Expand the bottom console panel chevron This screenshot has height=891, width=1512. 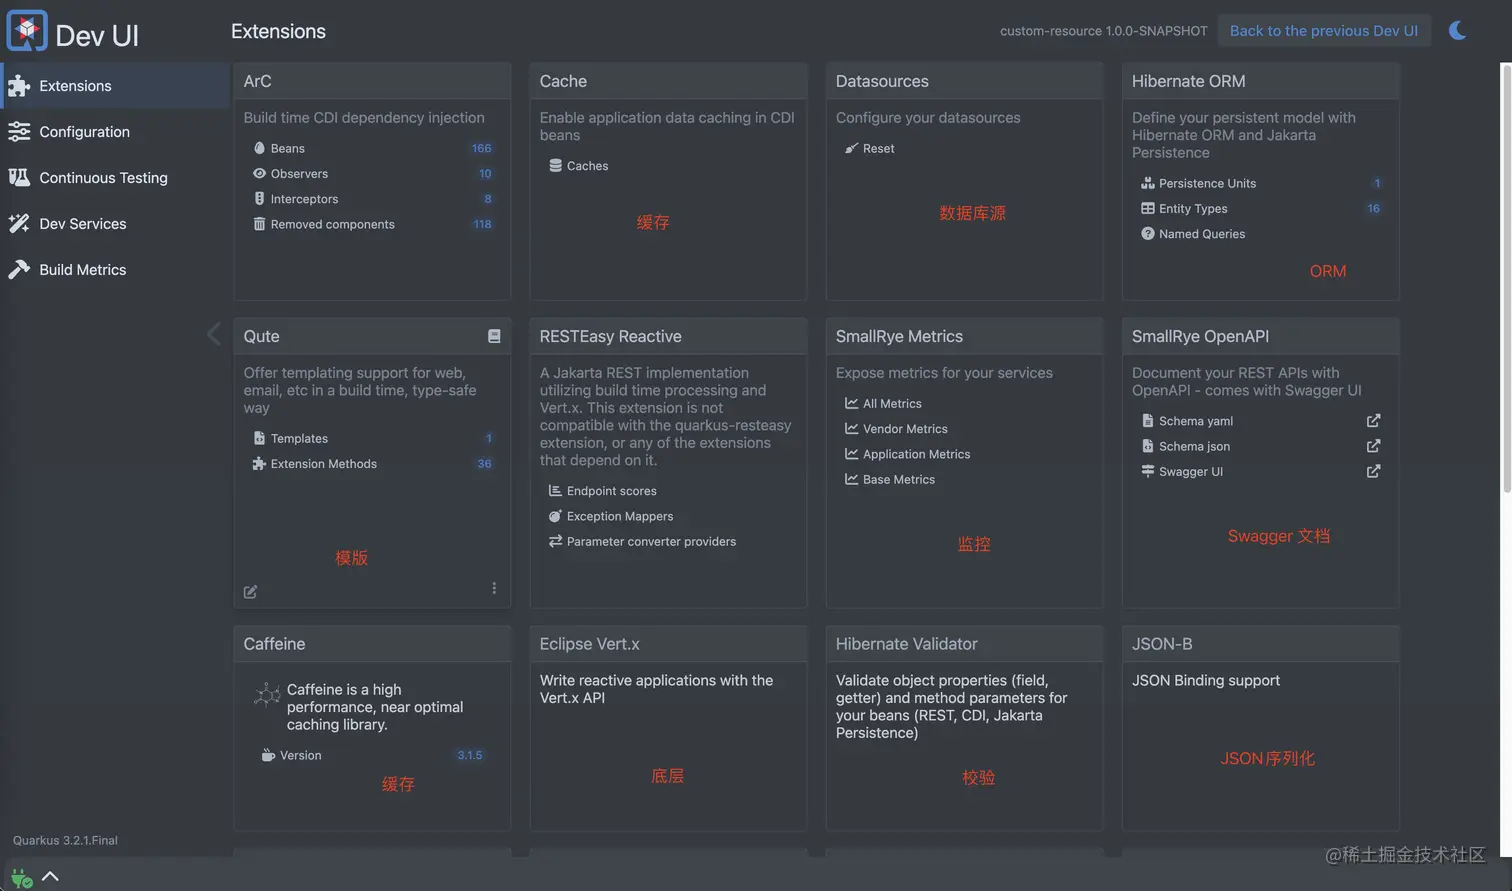(50, 876)
